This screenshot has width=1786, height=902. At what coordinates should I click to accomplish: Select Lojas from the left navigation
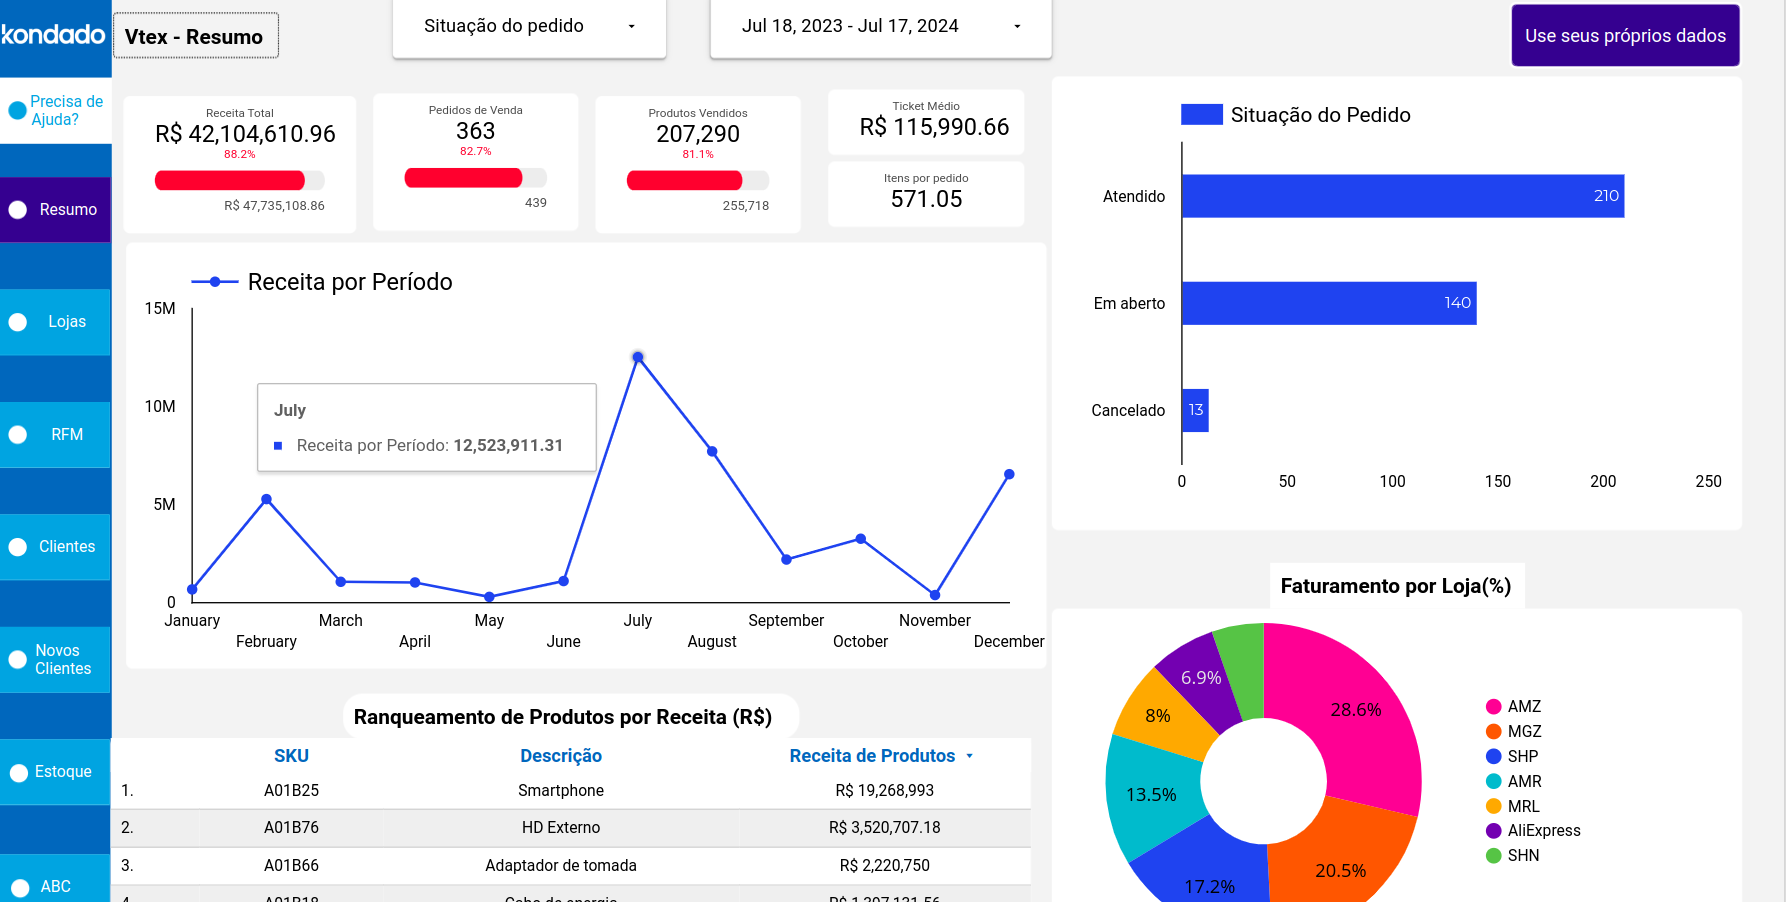(x=65, y=322)
